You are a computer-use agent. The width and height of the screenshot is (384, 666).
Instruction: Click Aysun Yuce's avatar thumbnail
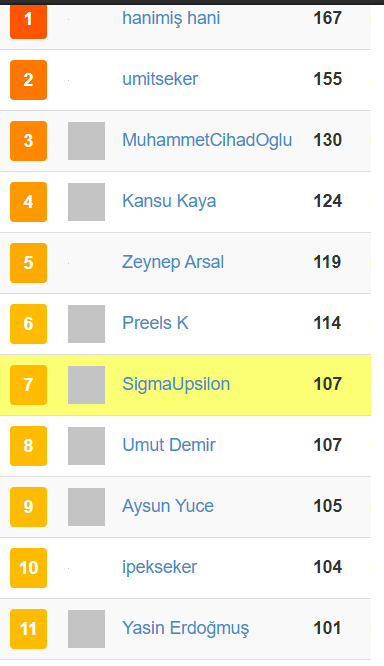click(x=86, y=507)
